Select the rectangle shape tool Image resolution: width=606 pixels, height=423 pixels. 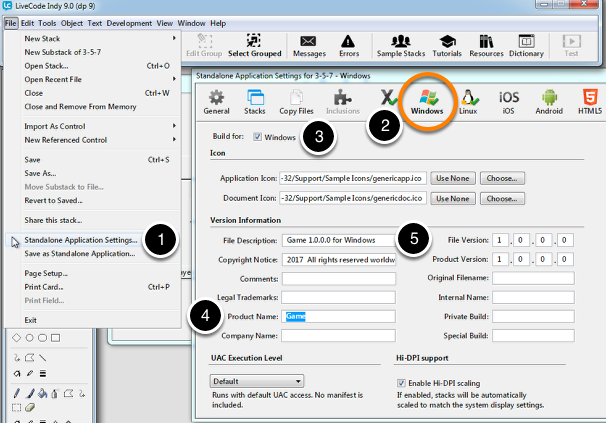(56, 338)
